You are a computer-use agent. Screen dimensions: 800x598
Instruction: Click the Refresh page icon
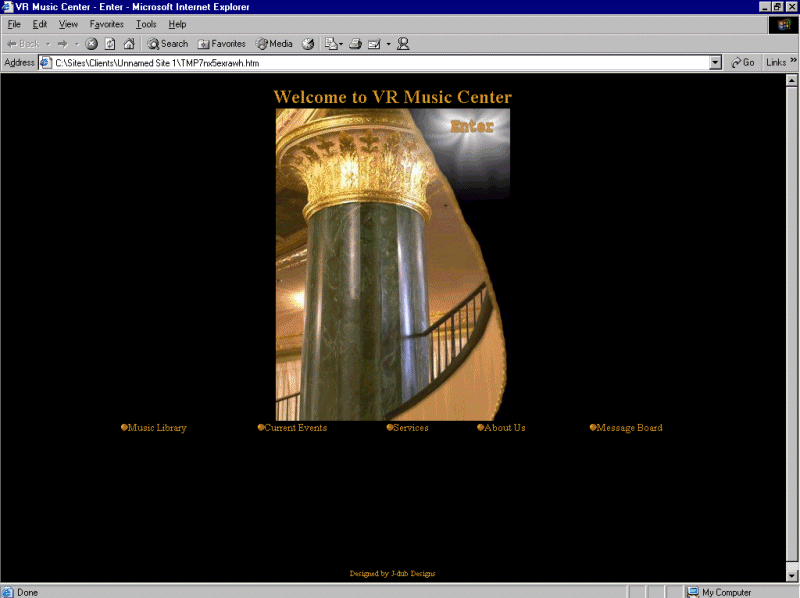click(110, 44)
